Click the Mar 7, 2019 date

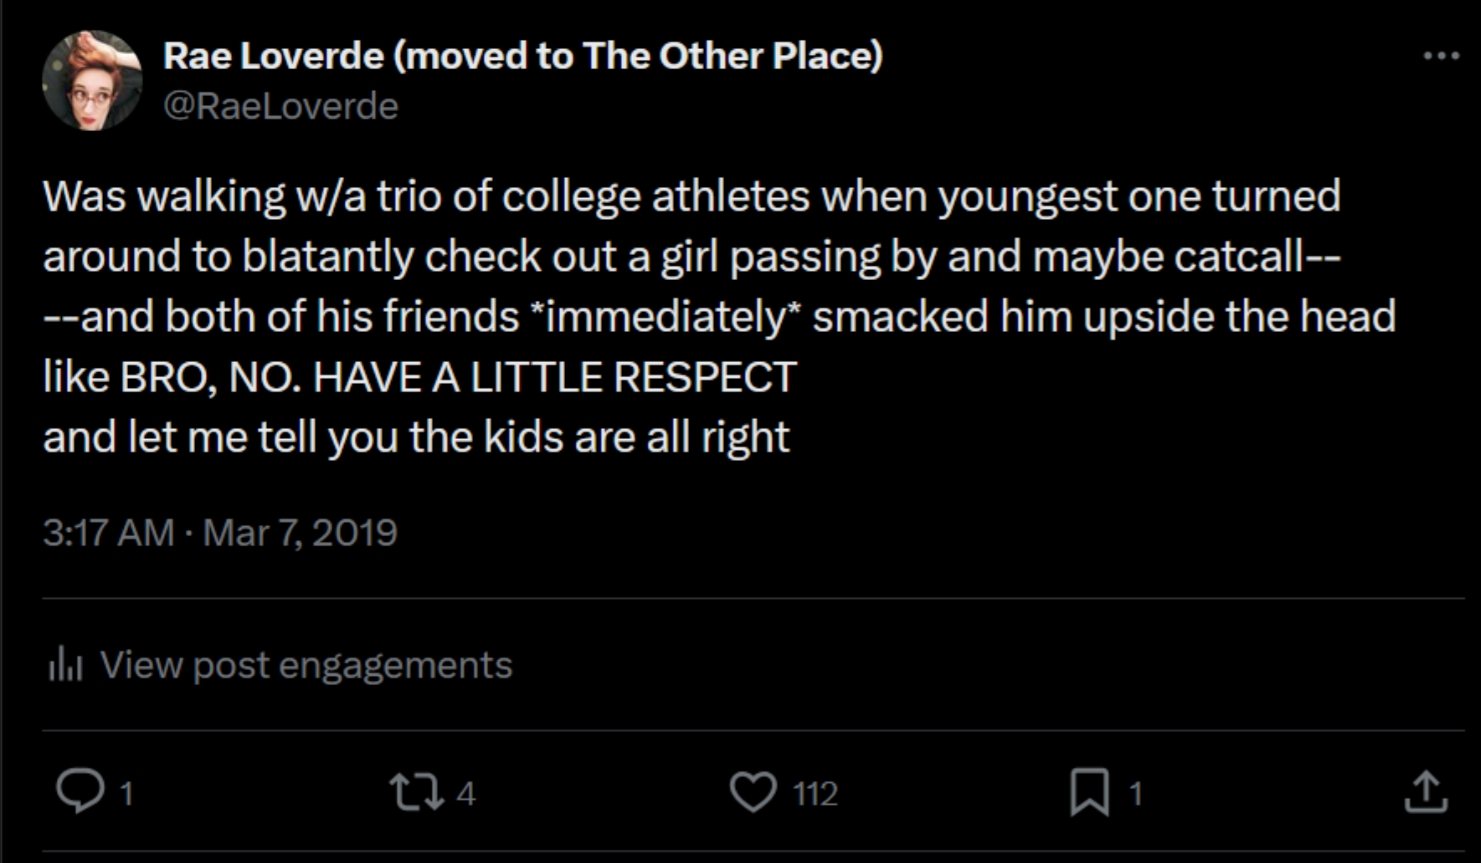(300, 532)
